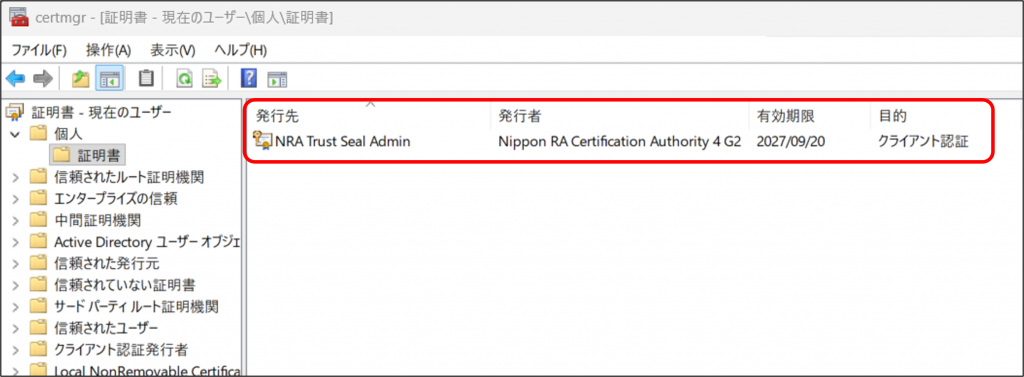The height and width of the screenshot is (377, 1024).
Task: Click the Forward arrow toolbar icon
Action: click(x=43, y=79)
